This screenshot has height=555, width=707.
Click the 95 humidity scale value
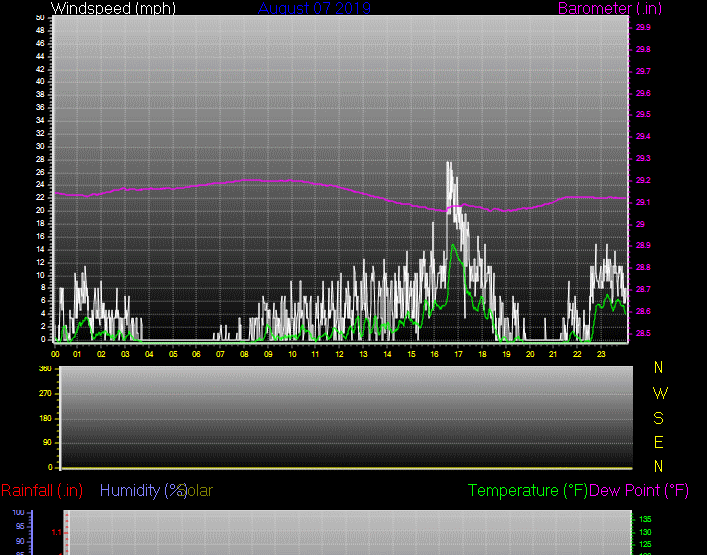click(x=20, y=527)
